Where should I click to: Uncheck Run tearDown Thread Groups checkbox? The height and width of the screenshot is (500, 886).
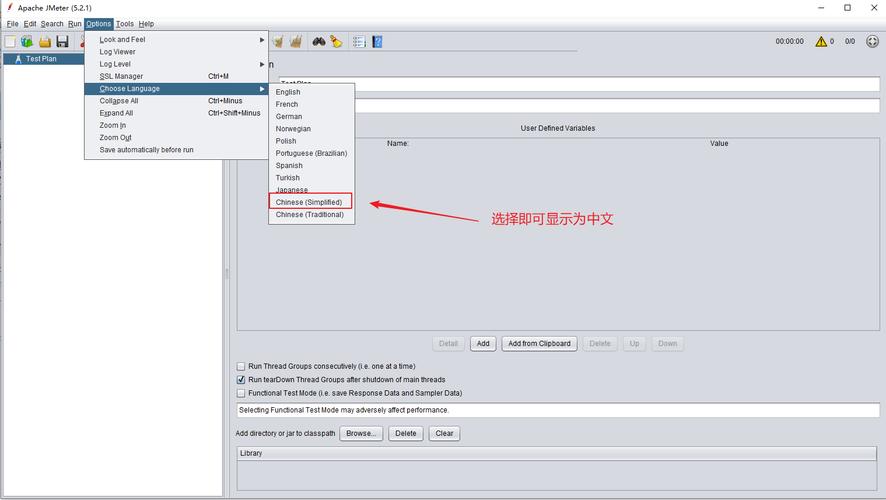coord(241,380)
